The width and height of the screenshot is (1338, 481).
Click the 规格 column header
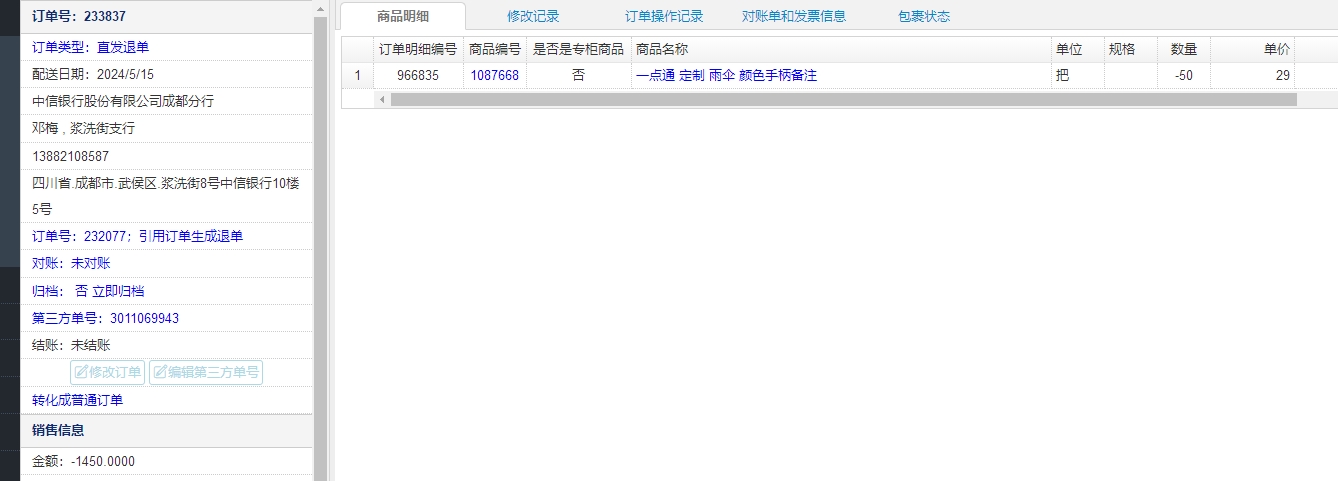coord(1131,49)
